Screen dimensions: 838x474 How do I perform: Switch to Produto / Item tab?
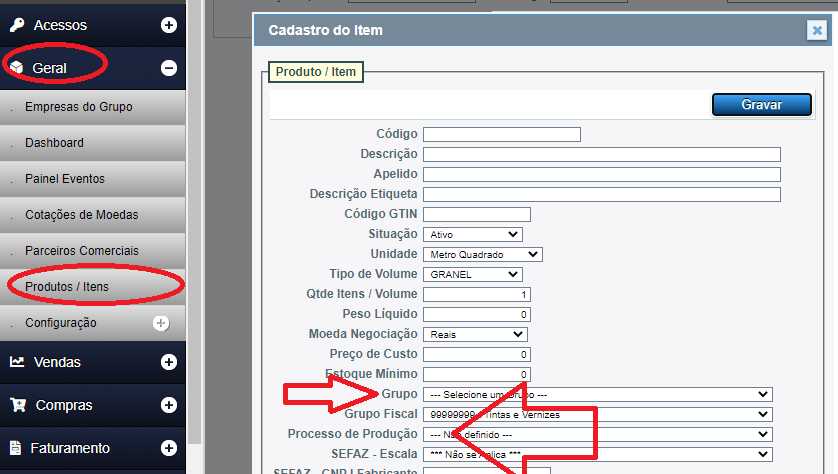coord(315,72)
